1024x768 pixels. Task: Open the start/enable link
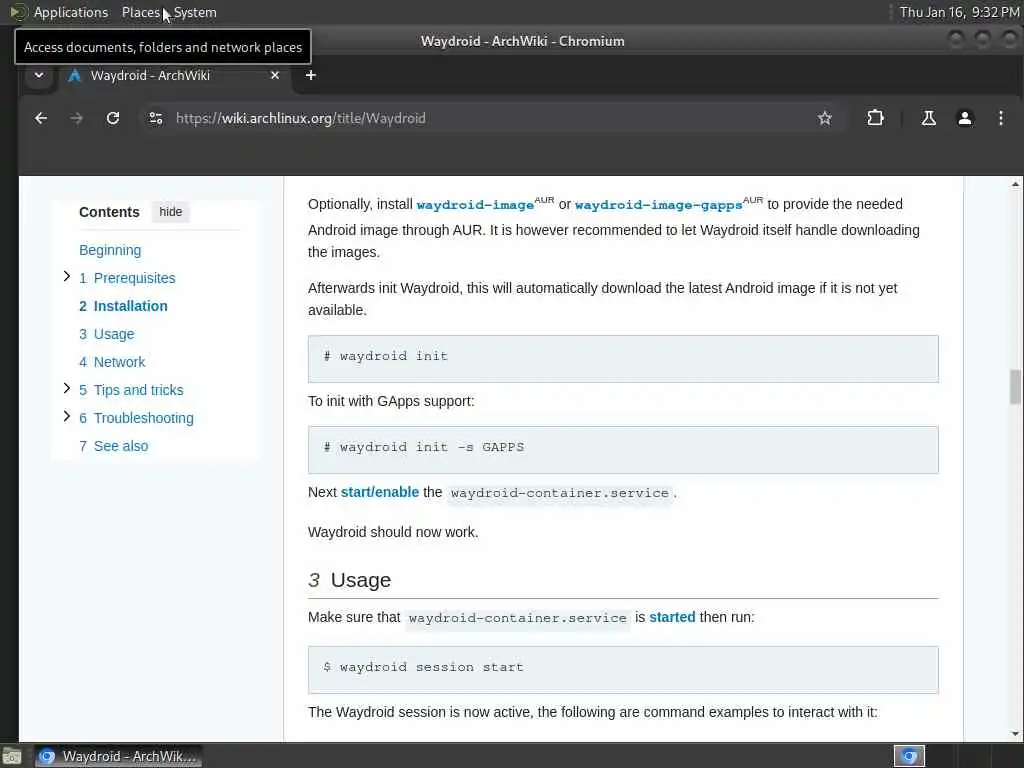[379, 492]
